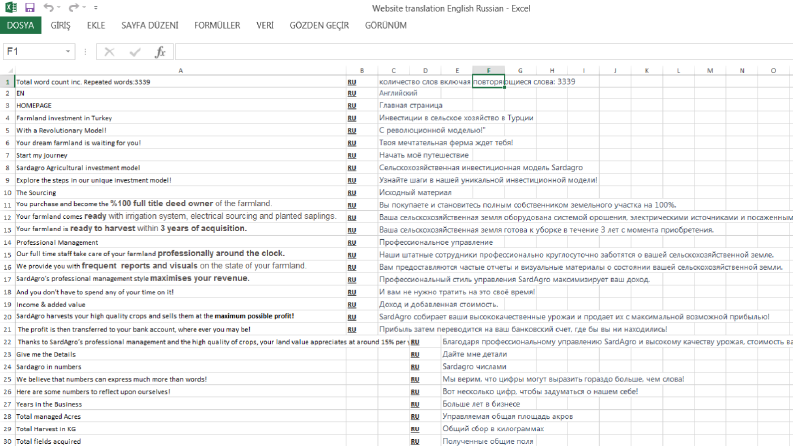Select 'Give me the Details' cell

tap(181, 354)
